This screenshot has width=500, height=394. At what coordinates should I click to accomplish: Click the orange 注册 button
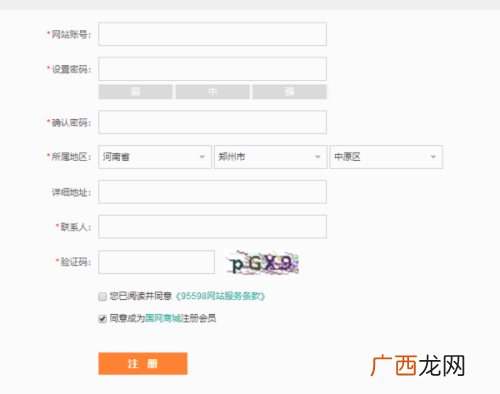pyautogui.click(x=143, y=364)
